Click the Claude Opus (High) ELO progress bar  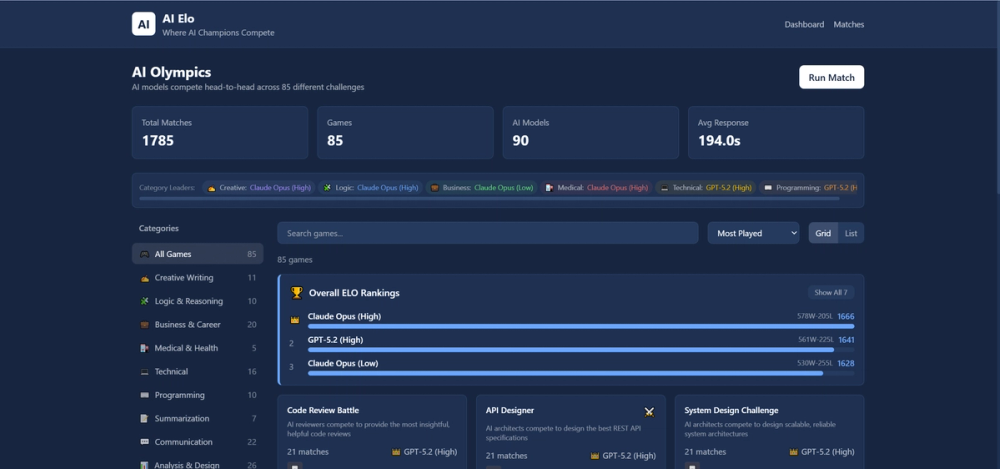[581, 326]
